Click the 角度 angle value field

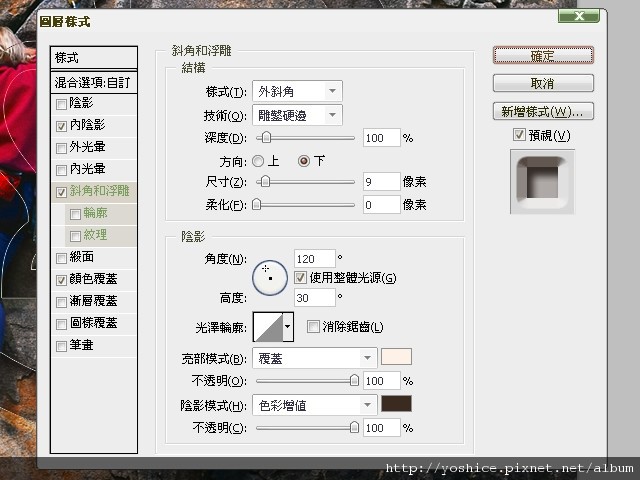[x=315, y=258]
